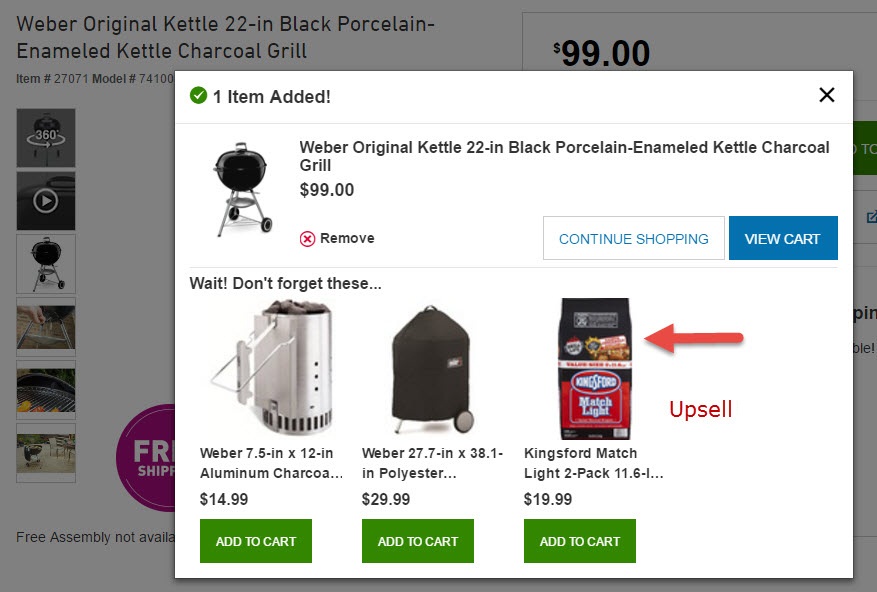Open the 360 degree view thumbnail

46,138
